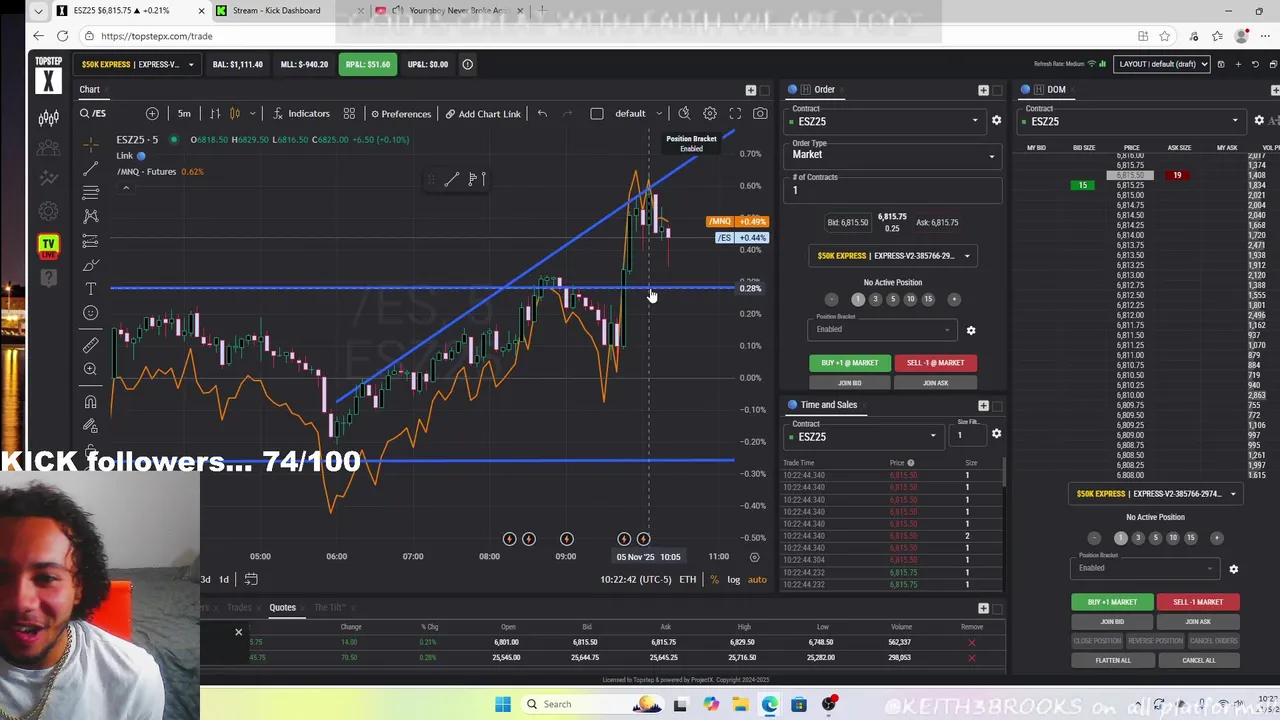
Task: Open the Order panel account selector dropdown
Action: [893, 256]
